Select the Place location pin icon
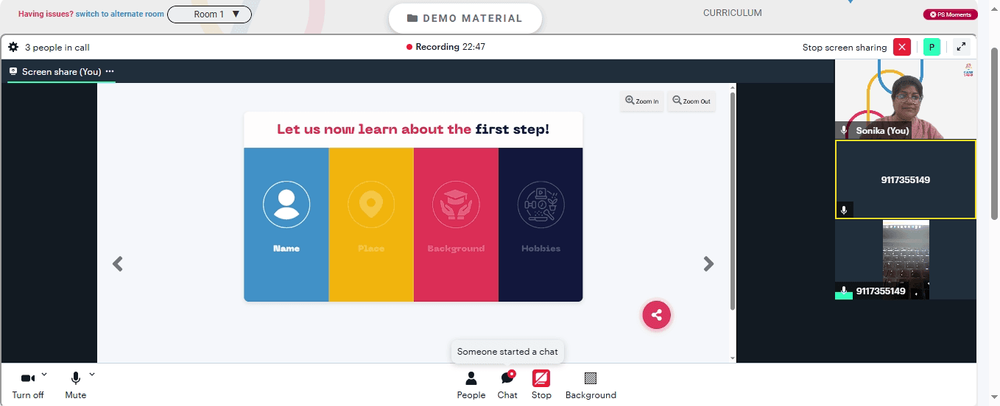1000x406 pixels. (x=371, y=205)
